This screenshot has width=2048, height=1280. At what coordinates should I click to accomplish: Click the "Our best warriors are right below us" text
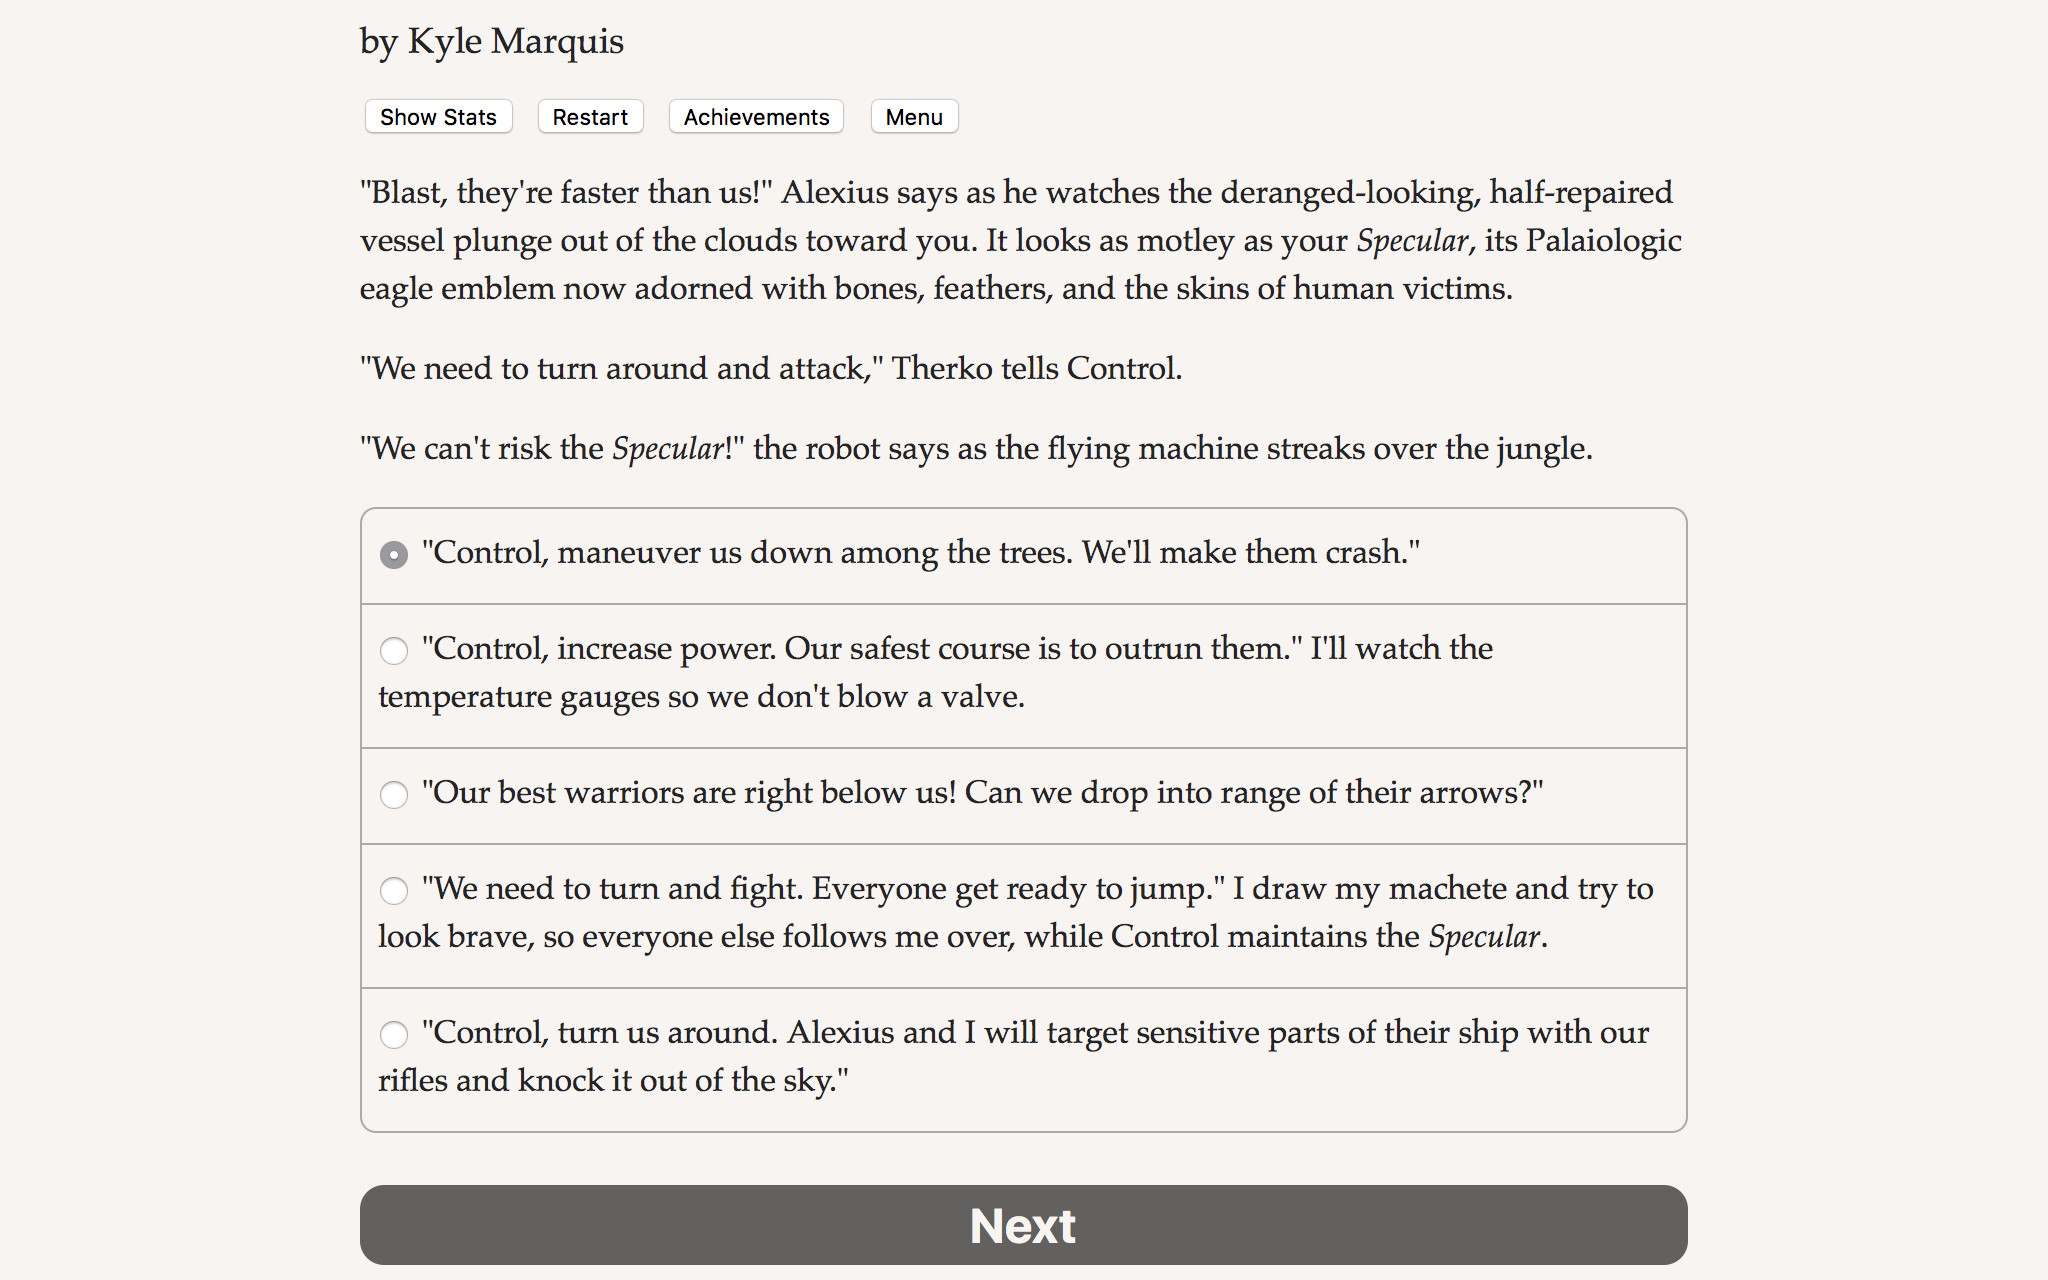pyautogui.click(x=690, y=793)
